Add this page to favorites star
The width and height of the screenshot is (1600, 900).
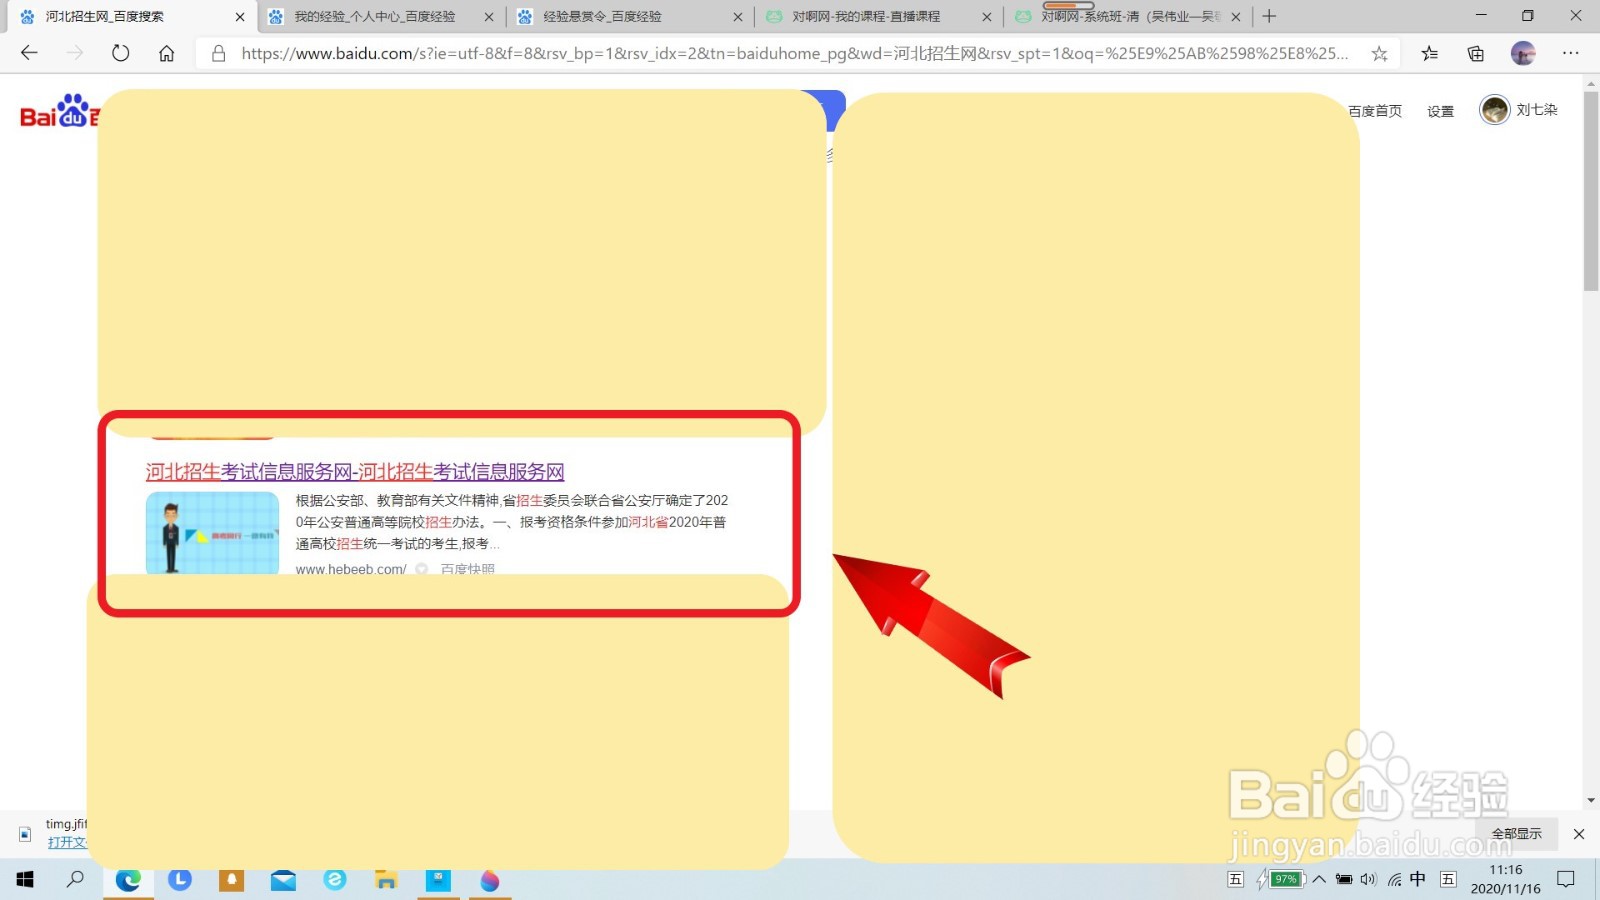tap(1379, 53)
